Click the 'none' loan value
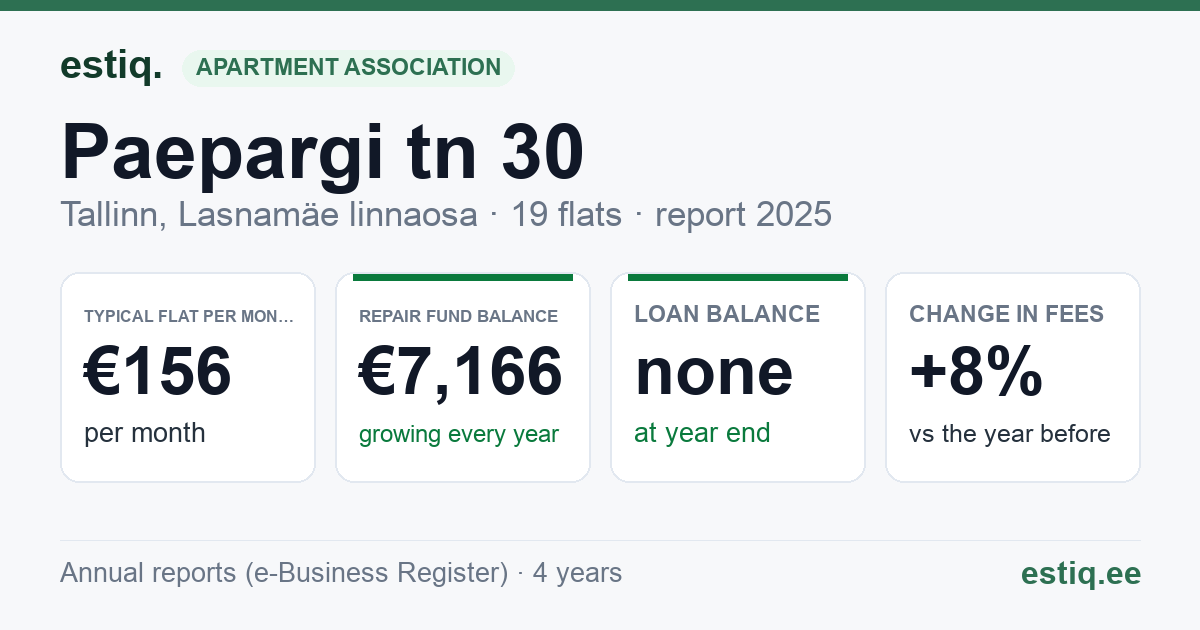Screen dimensions: 1200x630 [714, 372]
